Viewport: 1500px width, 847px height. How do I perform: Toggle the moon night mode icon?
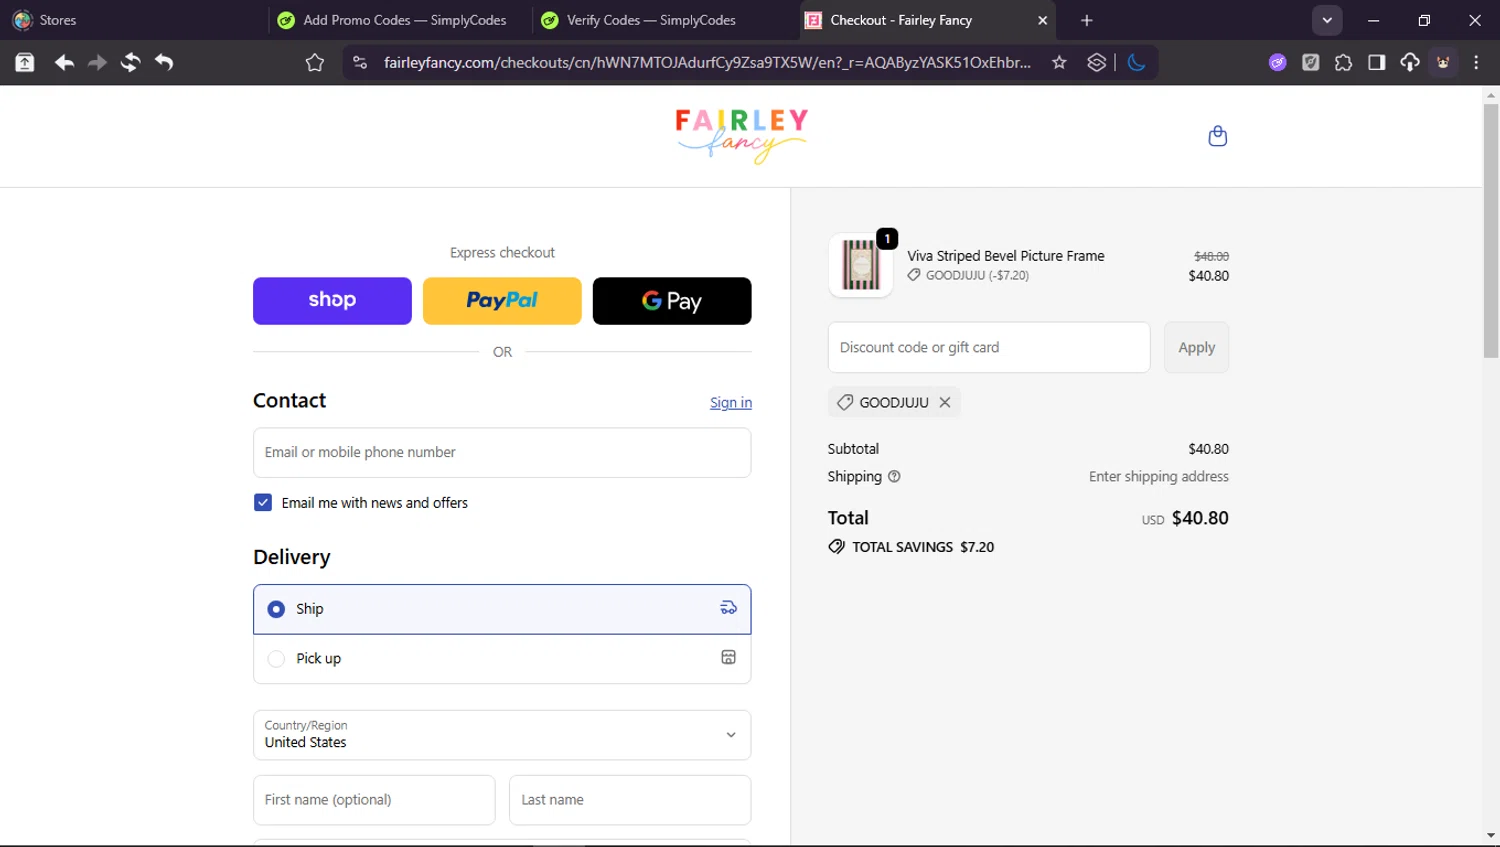tap(1136, 63)
